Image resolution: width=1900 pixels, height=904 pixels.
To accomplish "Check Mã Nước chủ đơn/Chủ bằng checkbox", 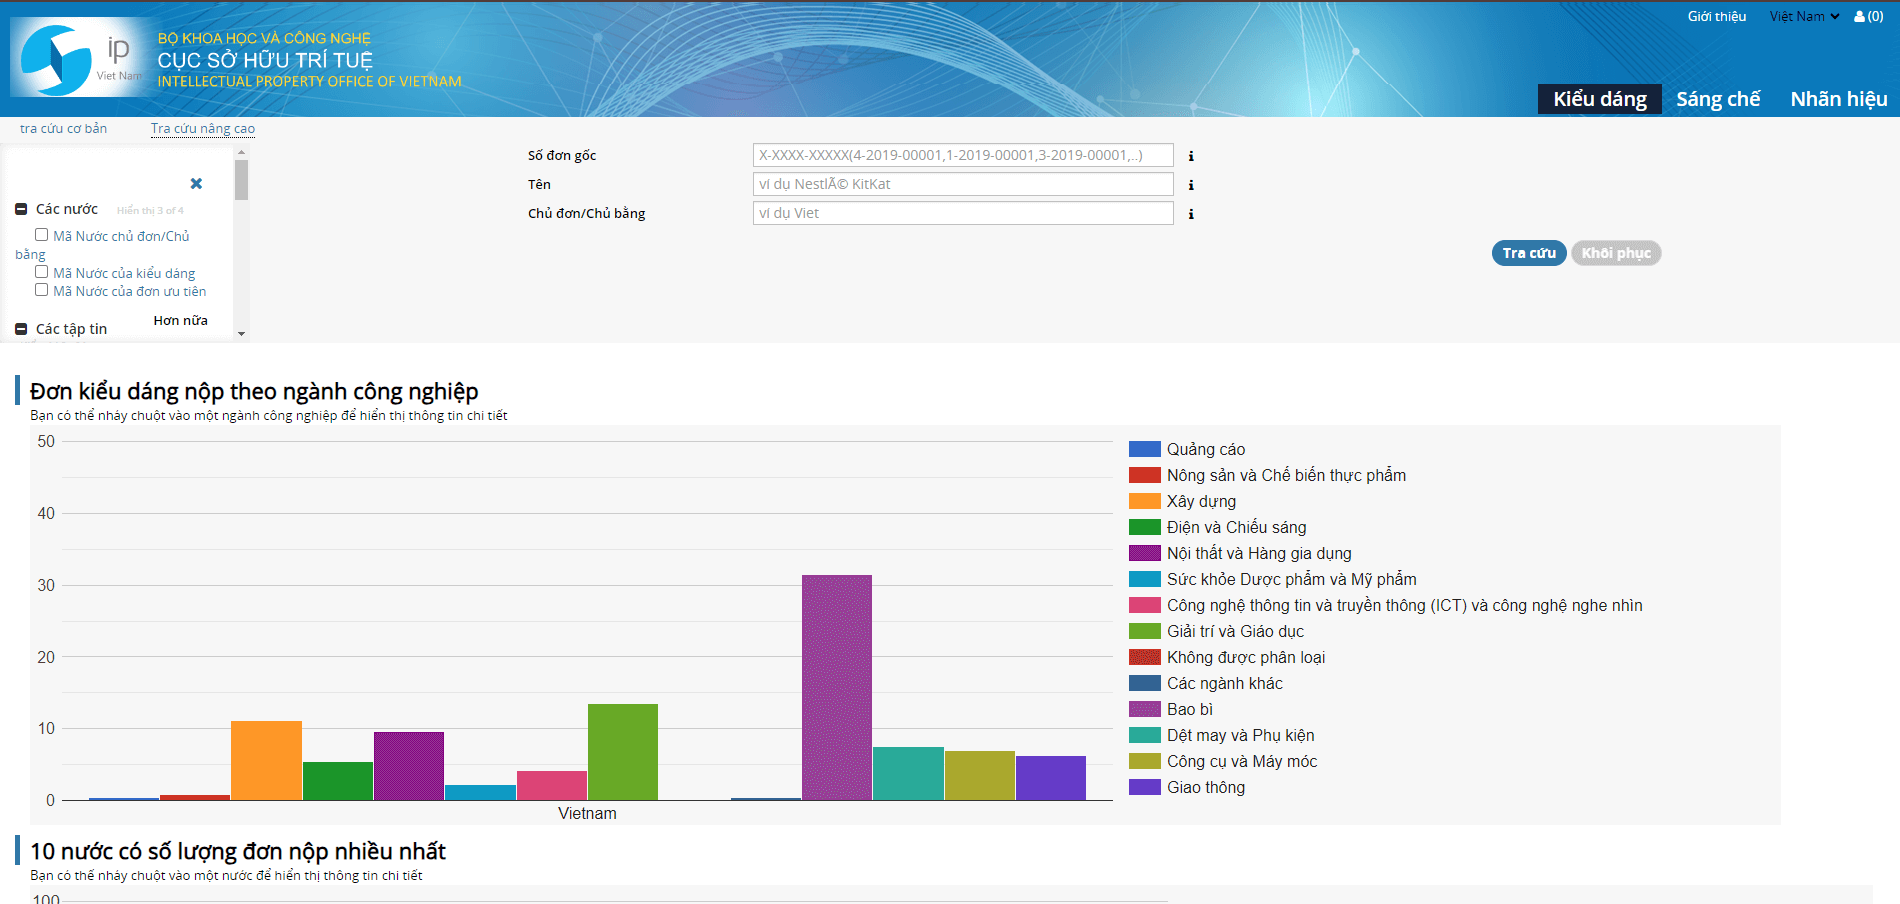I will (42, 235).
